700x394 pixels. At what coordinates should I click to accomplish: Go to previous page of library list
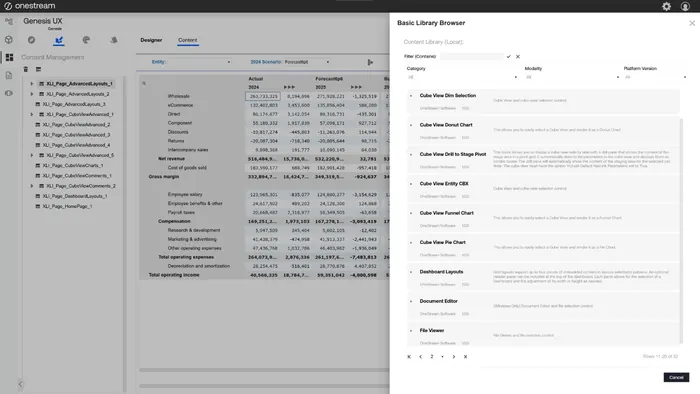point(421,357)
